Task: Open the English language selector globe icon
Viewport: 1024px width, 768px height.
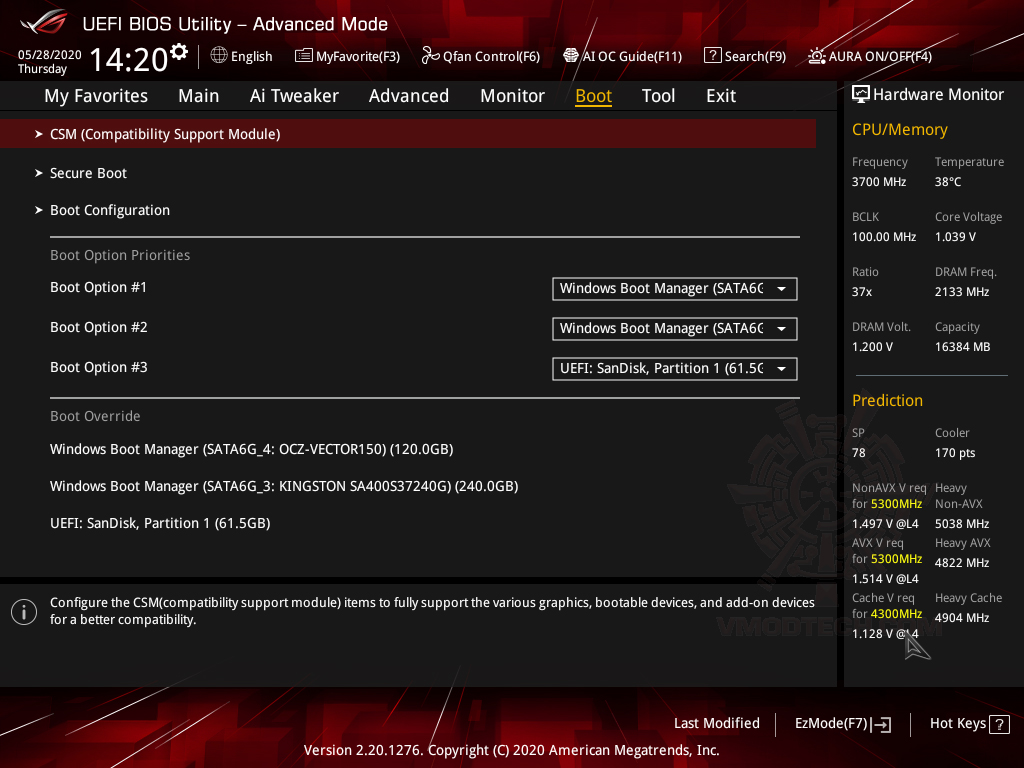Action: [x=219, y=56]
